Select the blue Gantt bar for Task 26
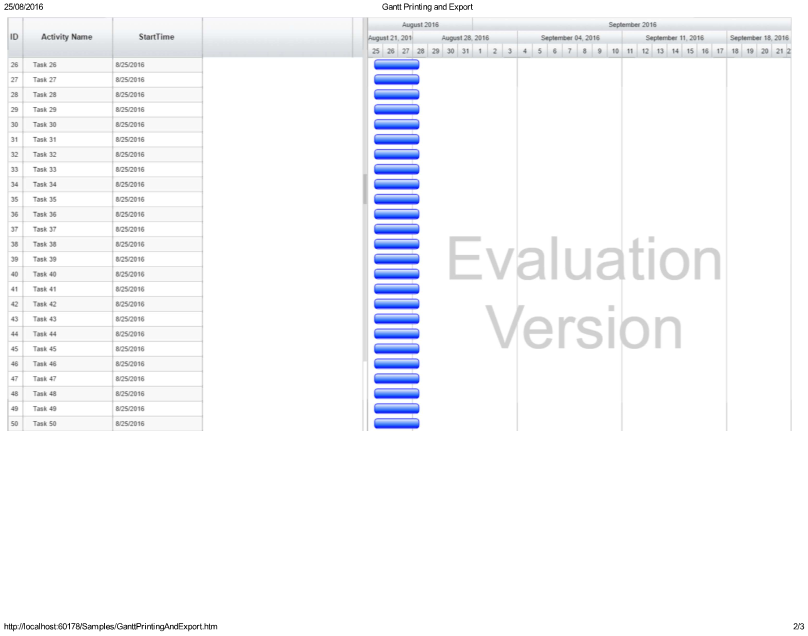 (x=396, y=64)
